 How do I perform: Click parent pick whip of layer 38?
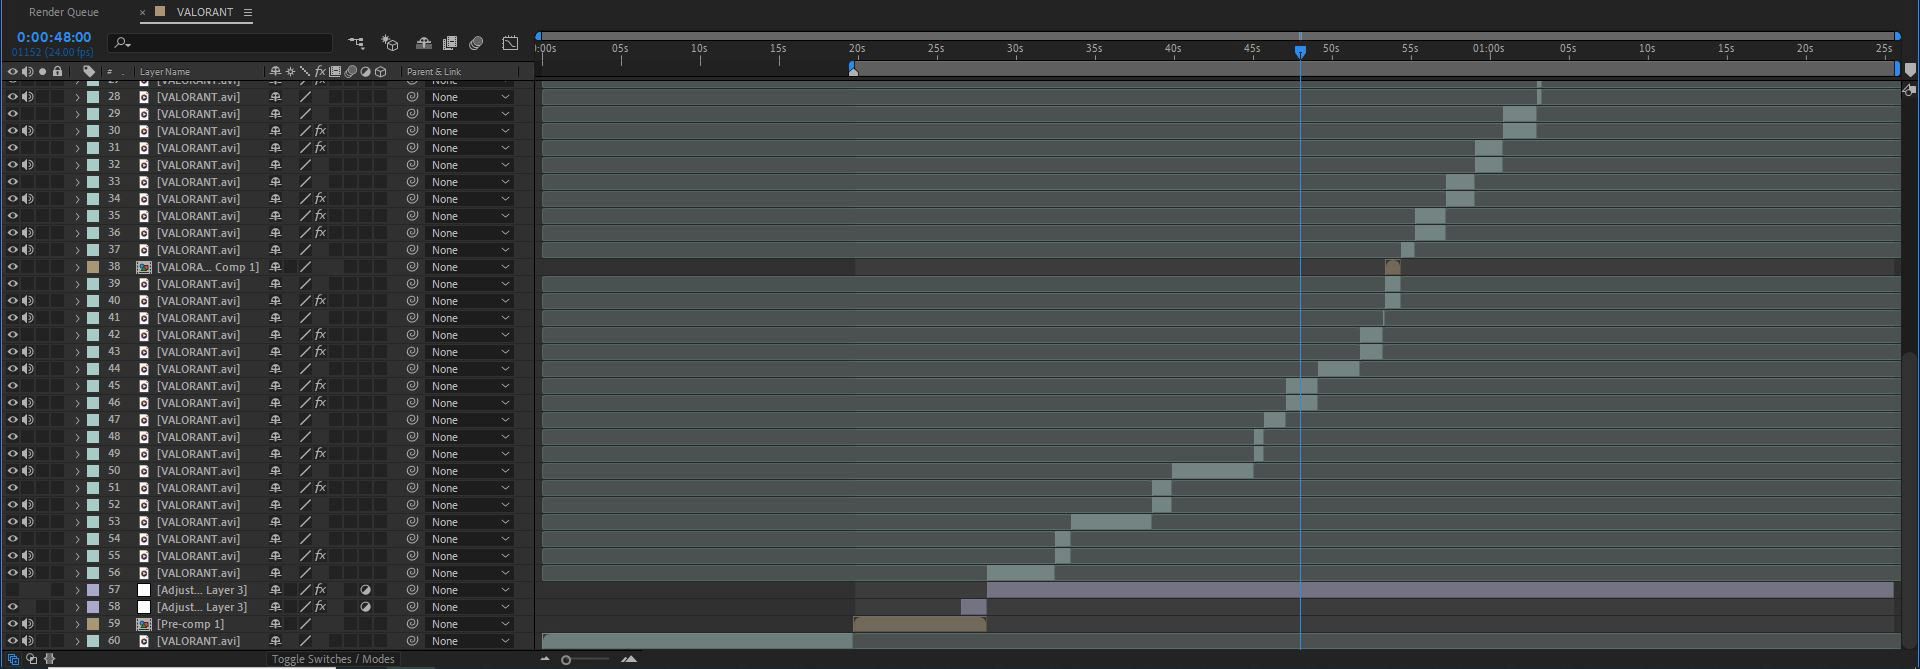pyautogui.click(x=412, y=267)
